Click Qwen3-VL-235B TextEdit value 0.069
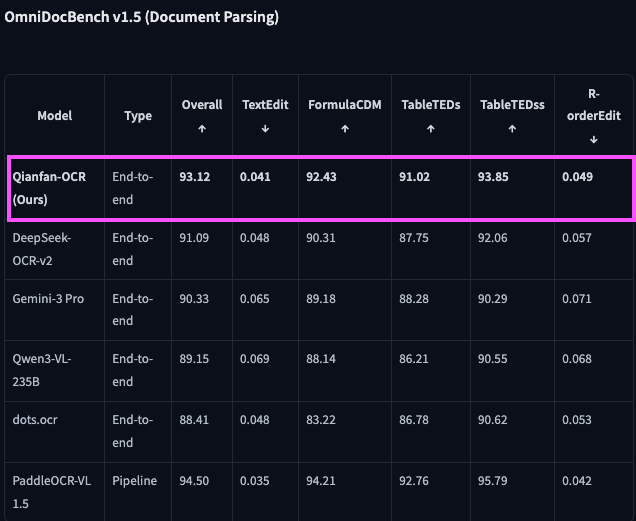This screenshot has height=521, width=636. coord(255,359)
